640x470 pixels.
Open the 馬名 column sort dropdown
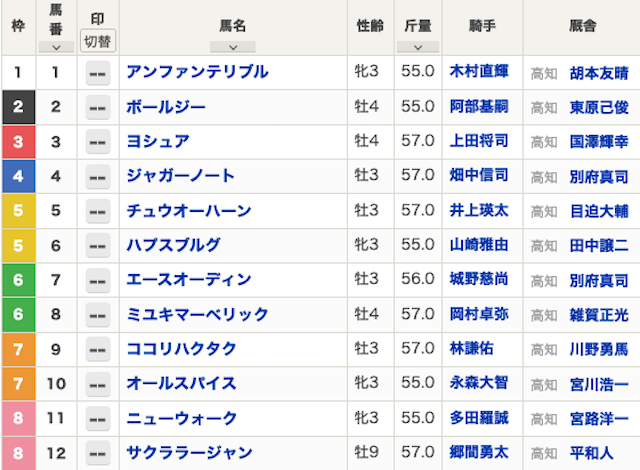tap(232, 47)
